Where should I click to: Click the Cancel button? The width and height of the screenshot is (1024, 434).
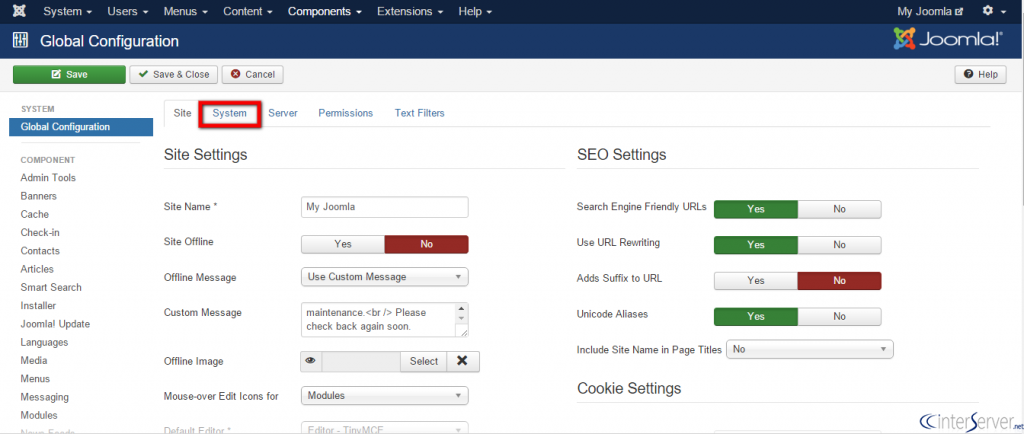point(252,74)
